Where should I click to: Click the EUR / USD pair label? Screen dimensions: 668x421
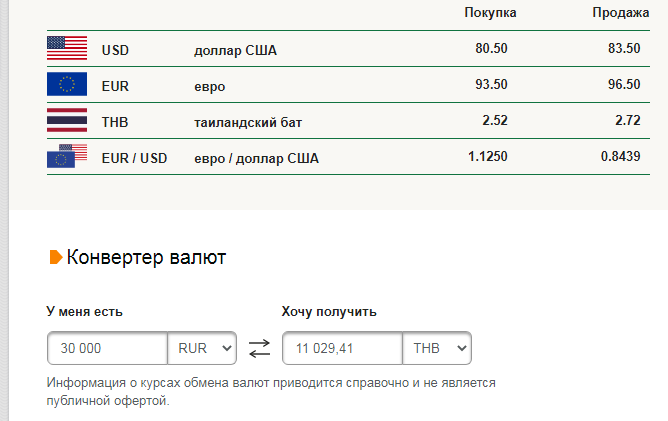(134, 158)
